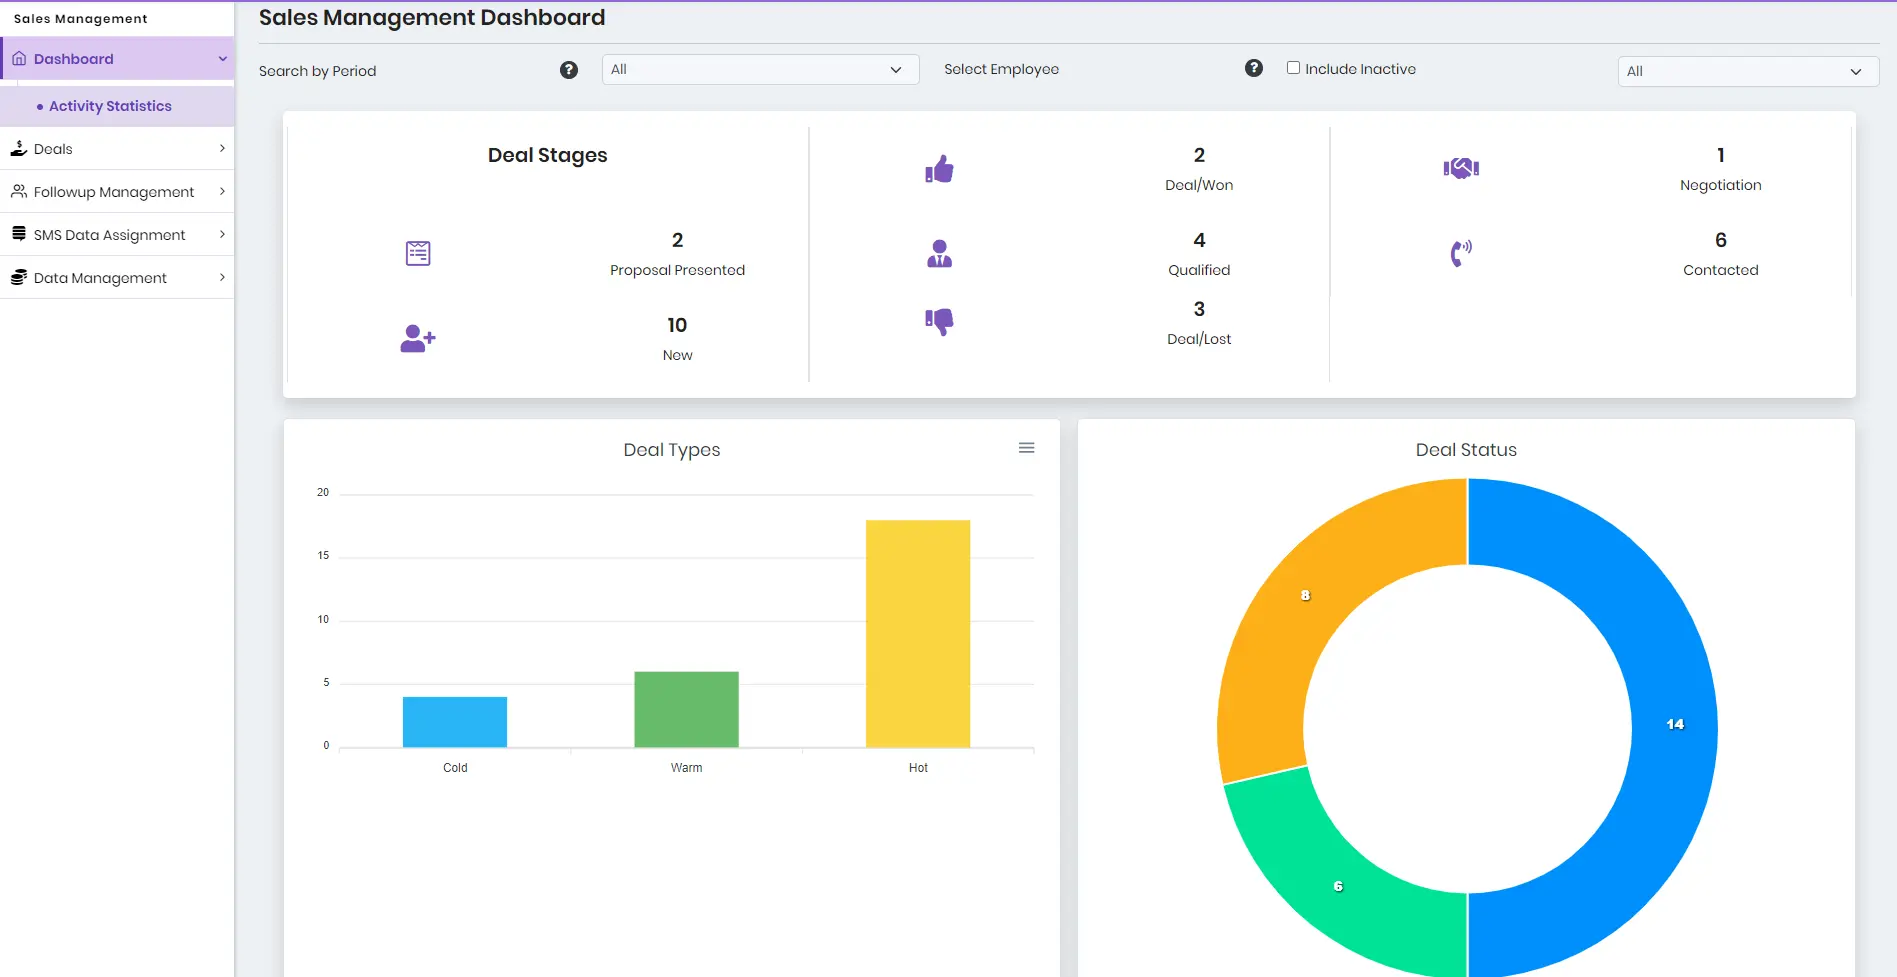
Task: Expand the Deals sidebar menu
Action: [117, 149]
